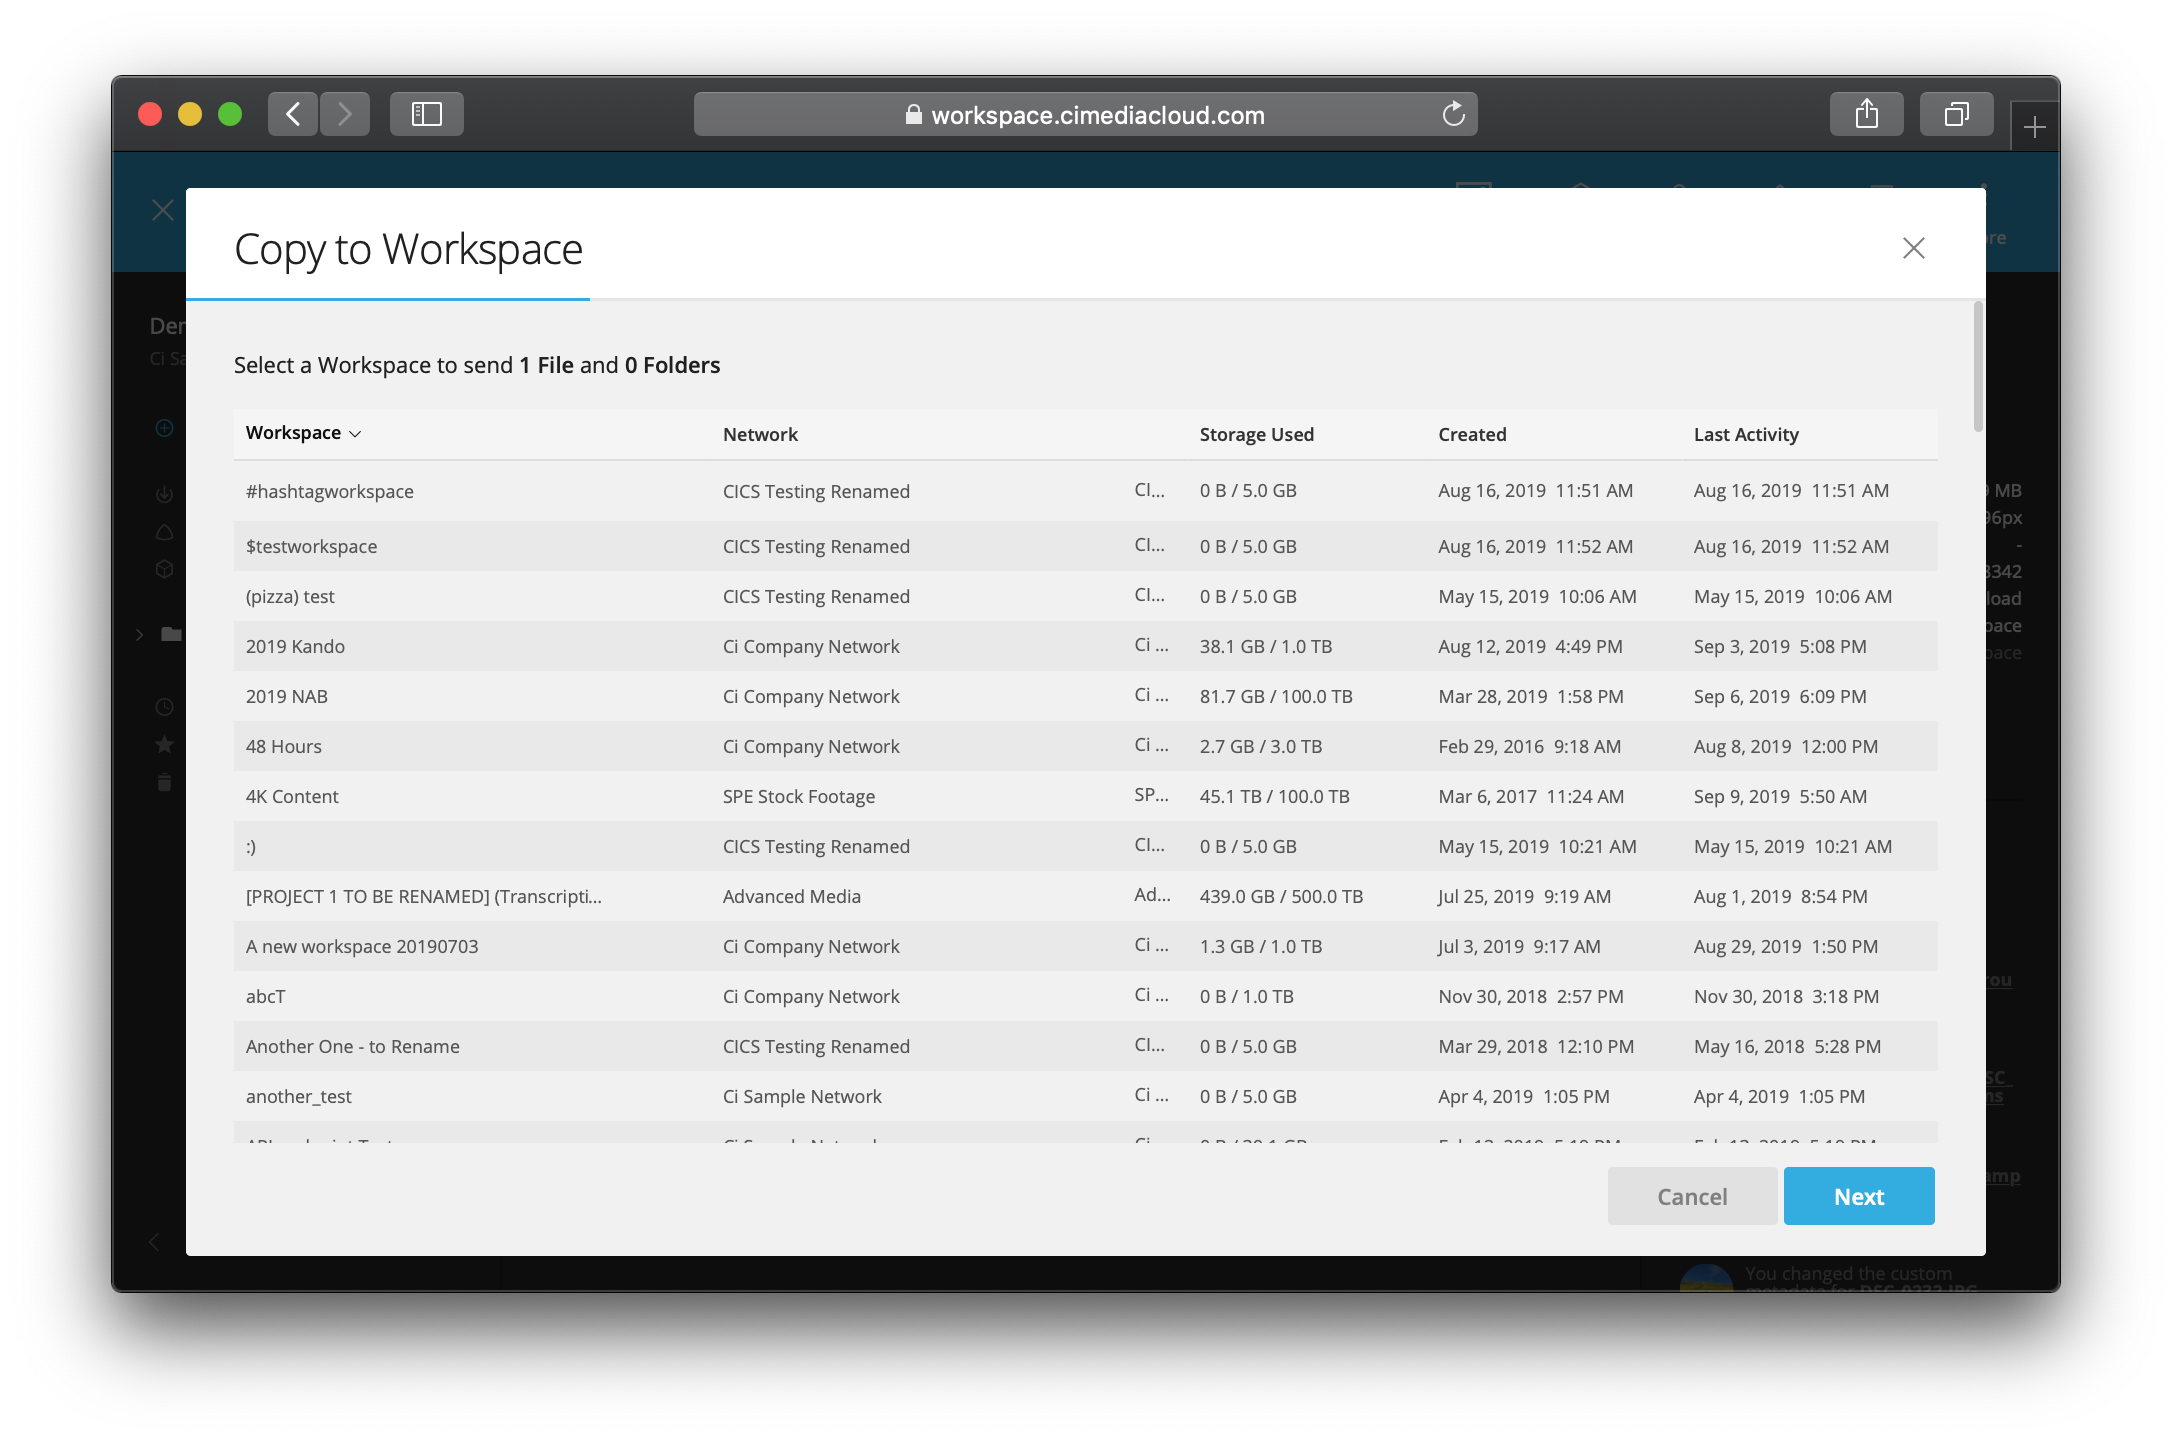Select the abcT workspace
This screenshot has width=2172, height=1440.
point(1085,996)
